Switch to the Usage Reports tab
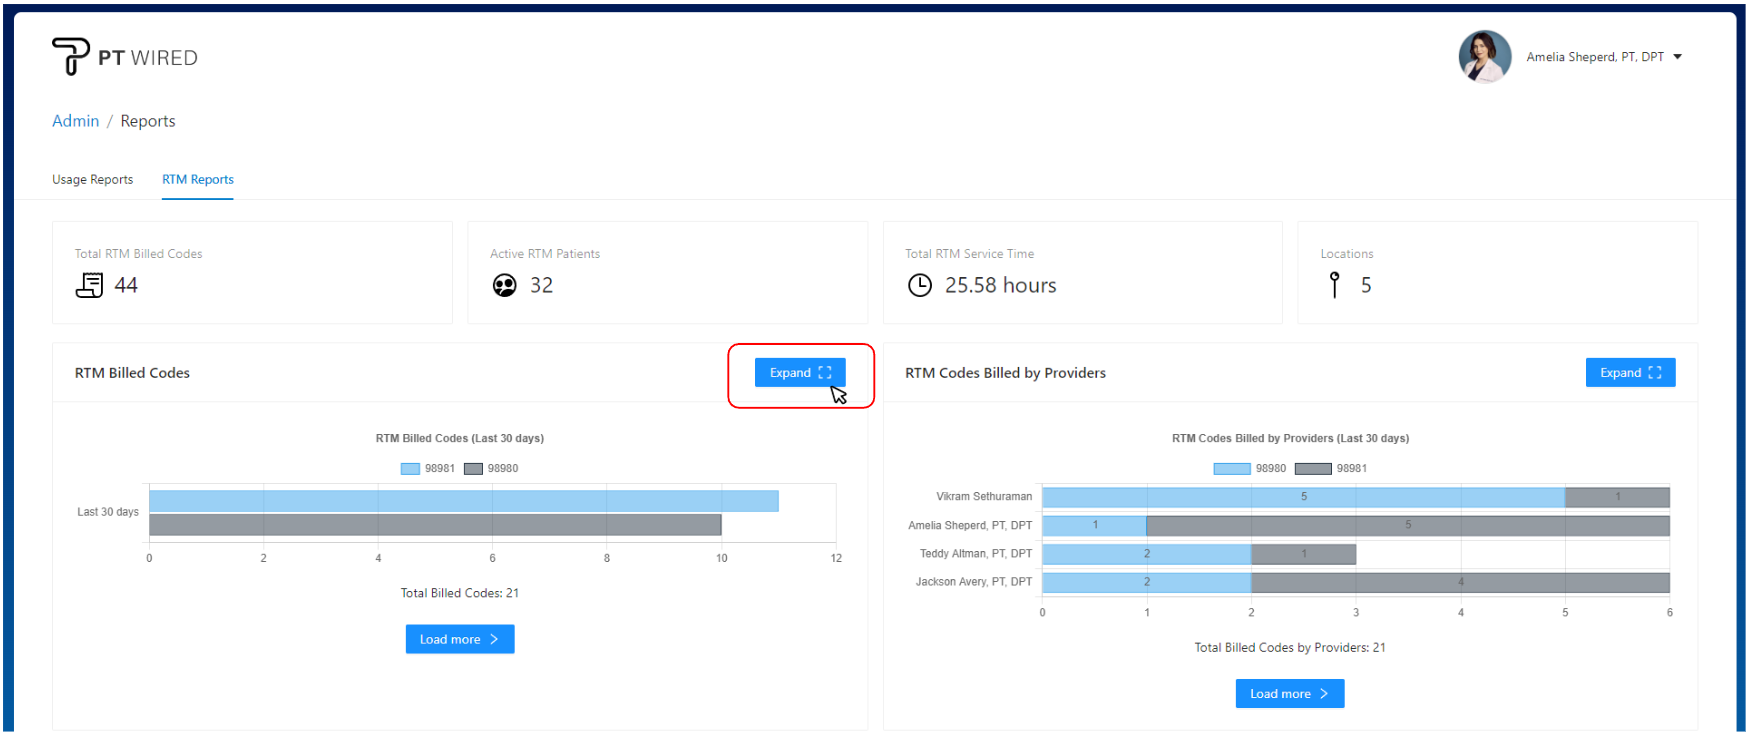The image size is (1748, 734). coord(92,180)
